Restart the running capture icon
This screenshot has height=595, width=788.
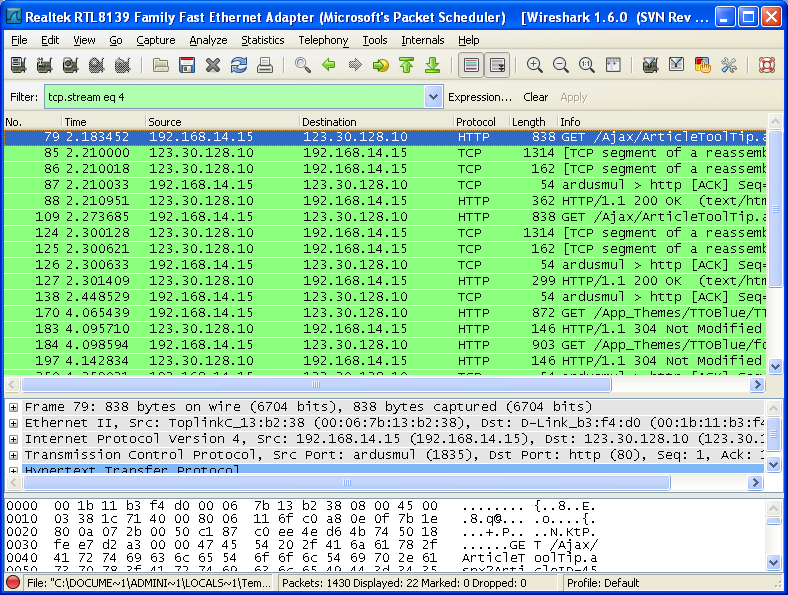tap(123, 65)
